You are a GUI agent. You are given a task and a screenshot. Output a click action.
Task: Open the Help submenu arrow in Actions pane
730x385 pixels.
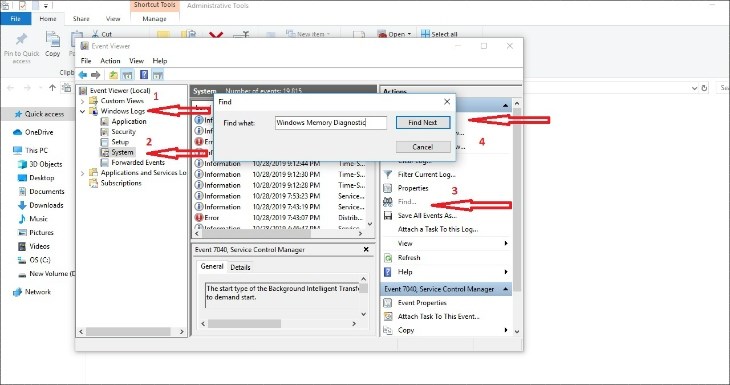[x=506, y=272]
